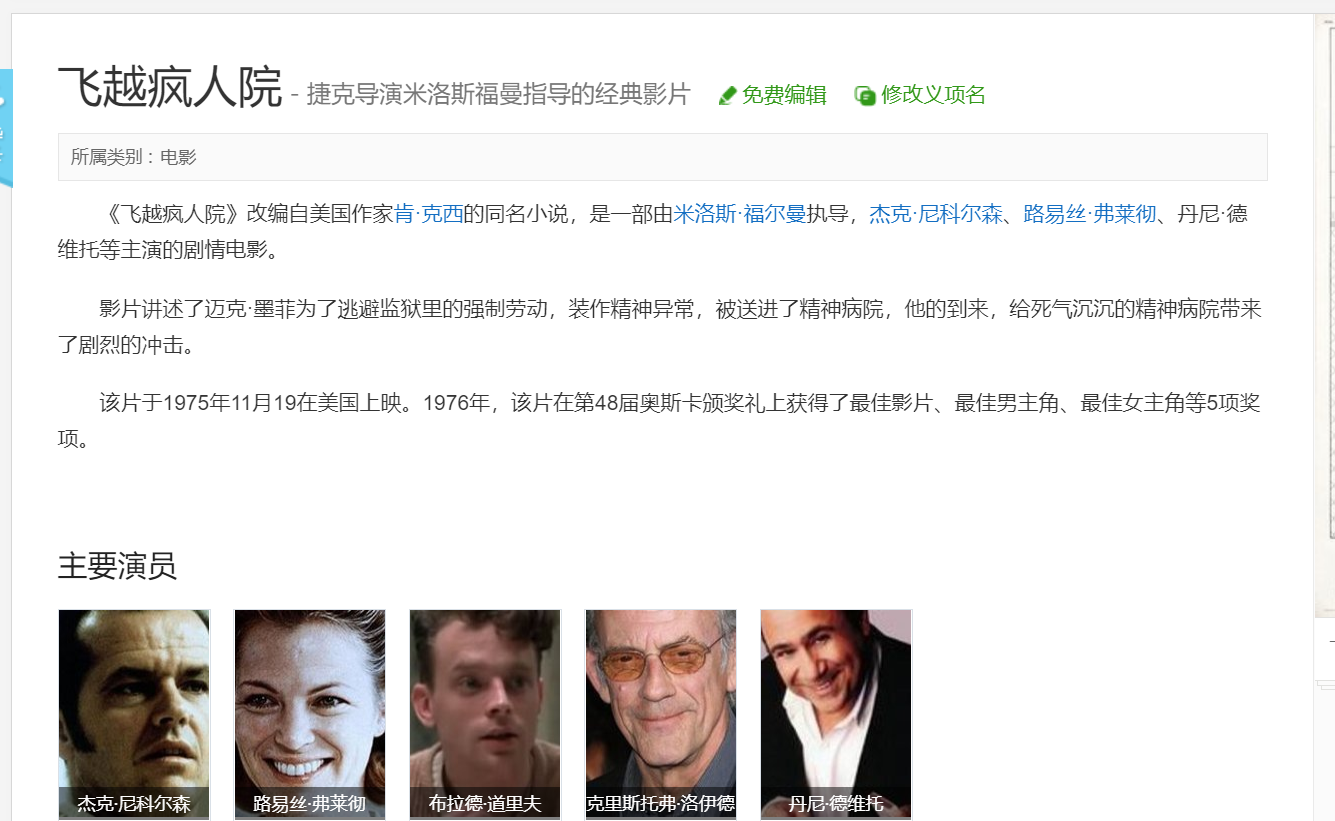This screenshot has width=1335, height=821.
Task: Click the 丹尼·德维托 caption label
Action: (x=836, y=803)
